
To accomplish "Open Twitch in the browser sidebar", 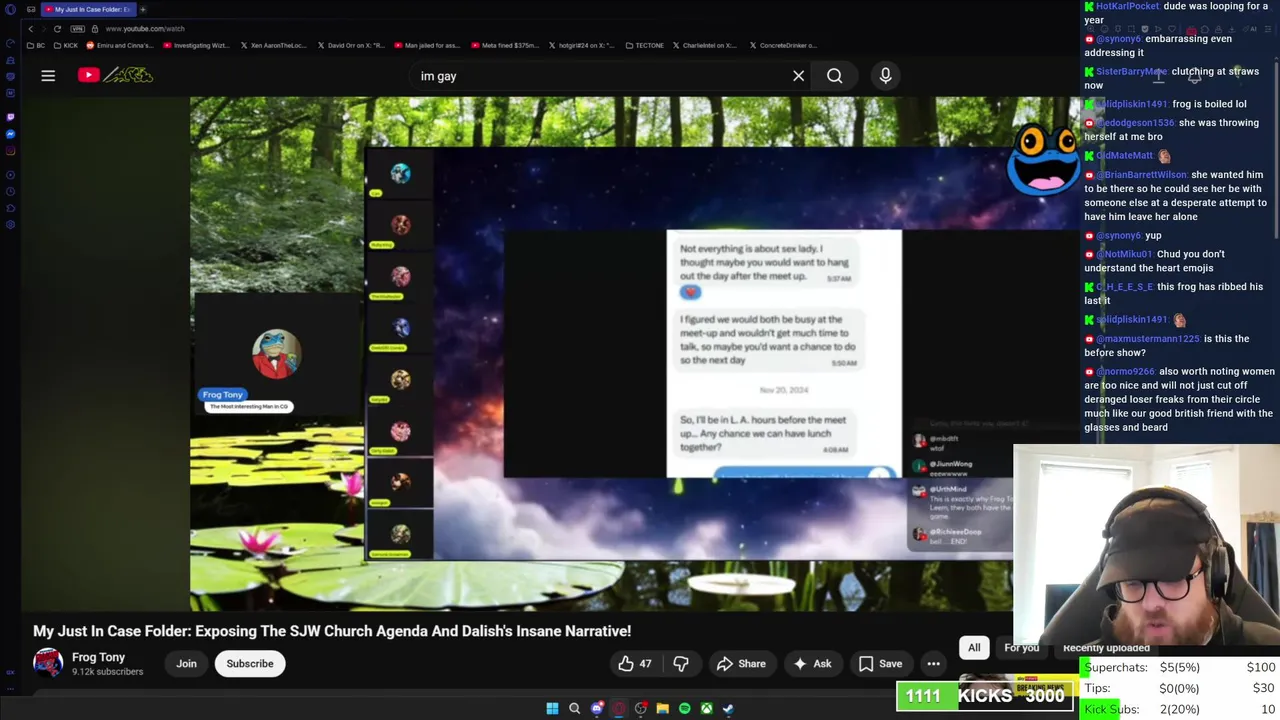I will pos(10,117).
